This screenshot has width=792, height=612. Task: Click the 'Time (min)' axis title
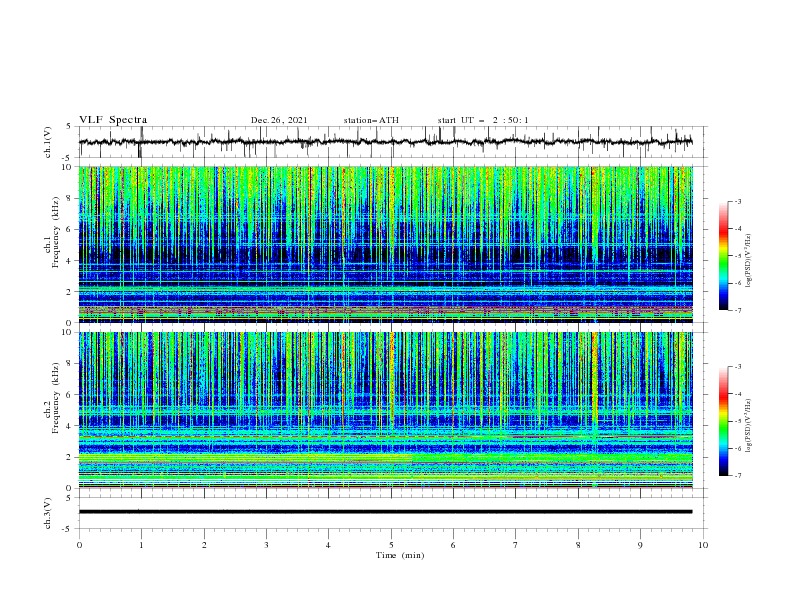click(x=400, y=555)
